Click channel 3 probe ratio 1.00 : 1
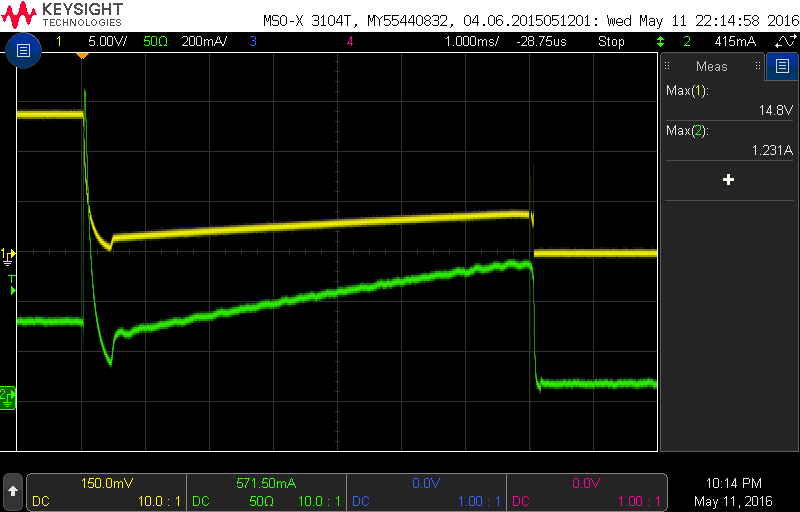The image size is (800, 512). pos(480,501)
